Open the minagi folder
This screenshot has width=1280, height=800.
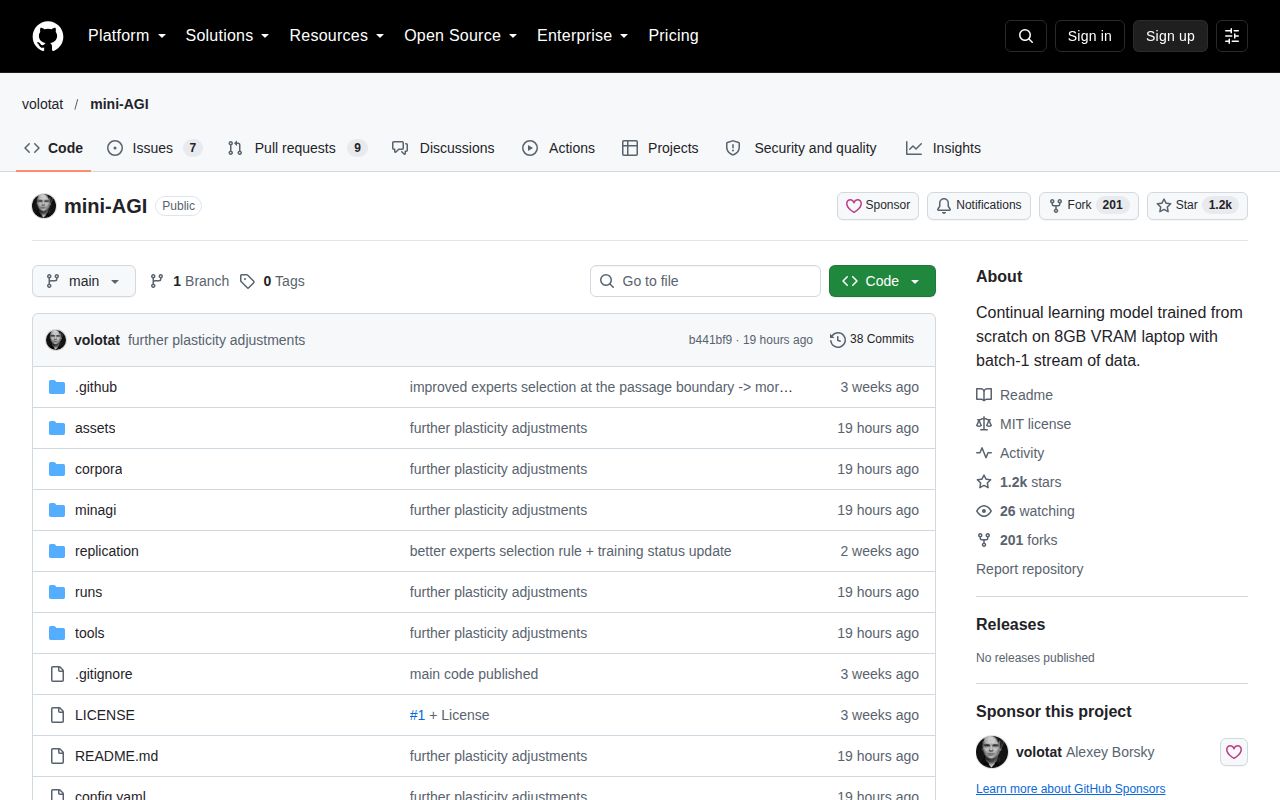coord(95,510)
